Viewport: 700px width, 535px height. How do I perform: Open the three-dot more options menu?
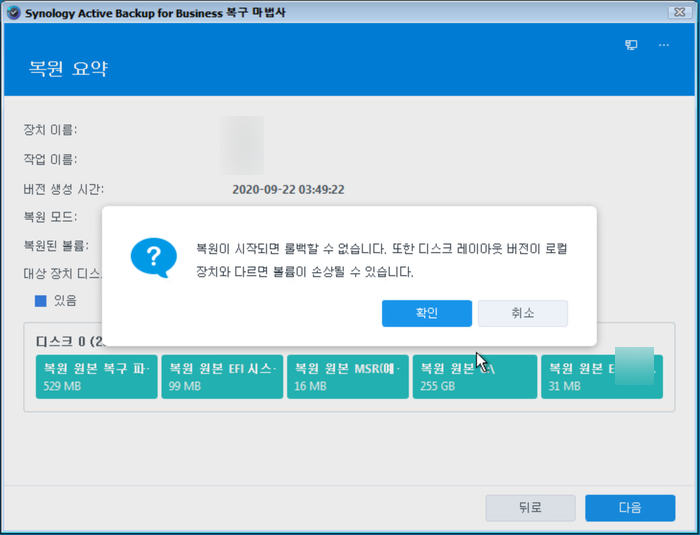(x=663, y=45)
